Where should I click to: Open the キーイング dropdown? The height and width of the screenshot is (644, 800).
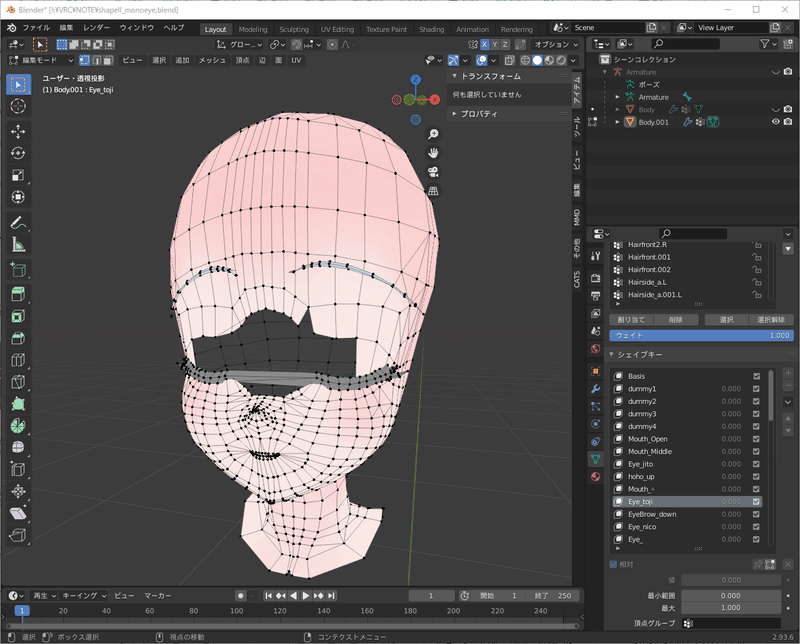coord(84,596)
